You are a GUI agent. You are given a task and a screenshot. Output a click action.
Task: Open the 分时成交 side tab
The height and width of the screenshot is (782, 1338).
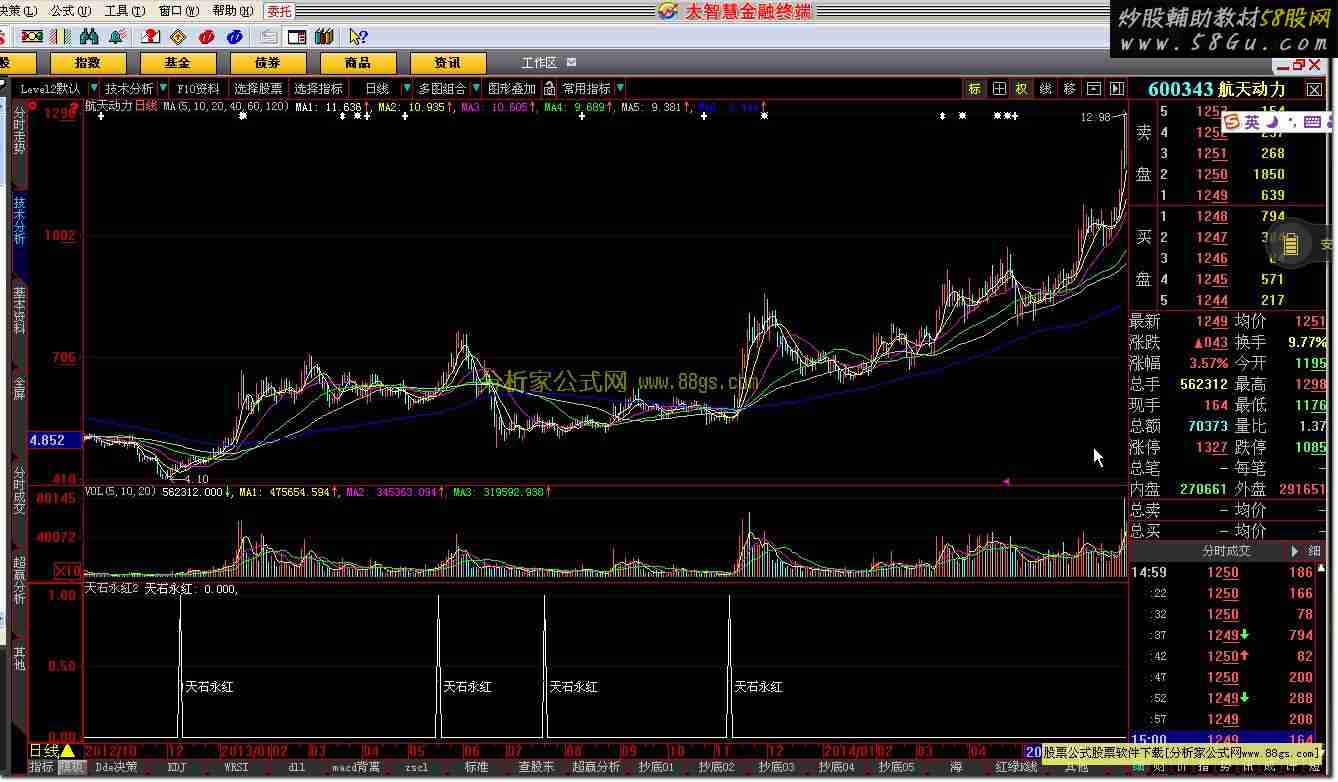[x=19, y=491]
